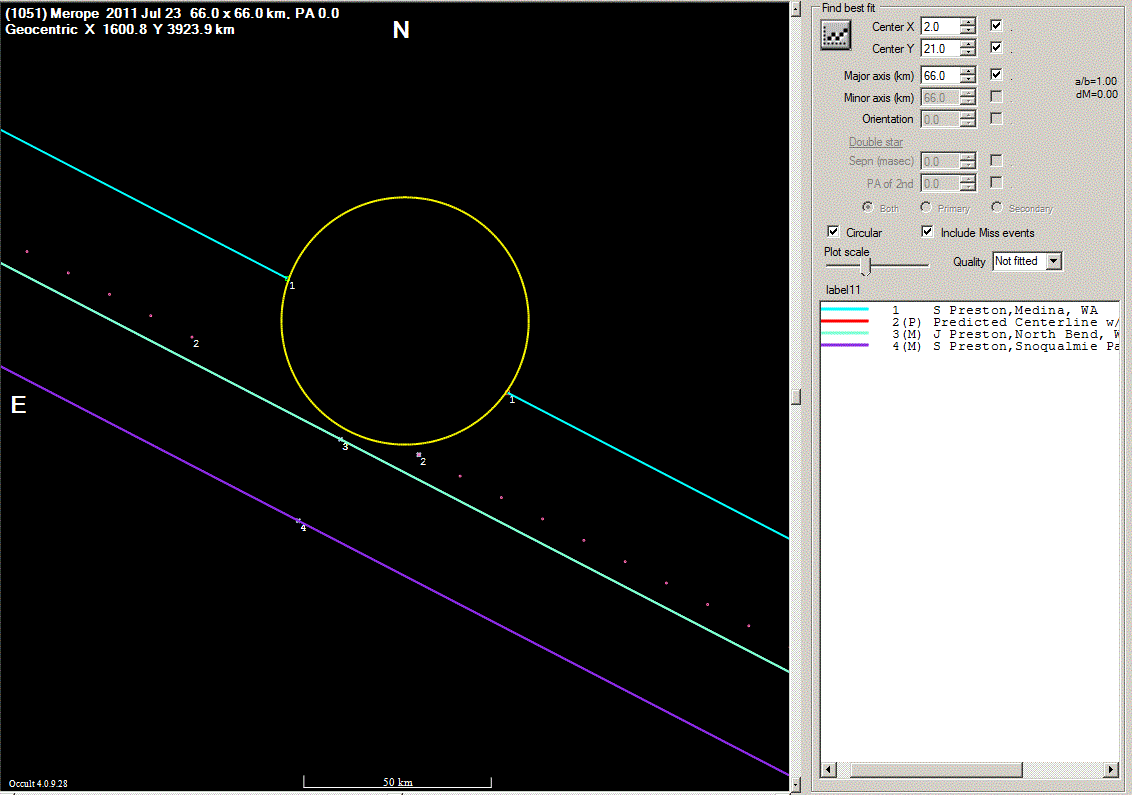Click the purple line swatch for chord 4
Screen dimensions: 1132x795
(845, 346)
